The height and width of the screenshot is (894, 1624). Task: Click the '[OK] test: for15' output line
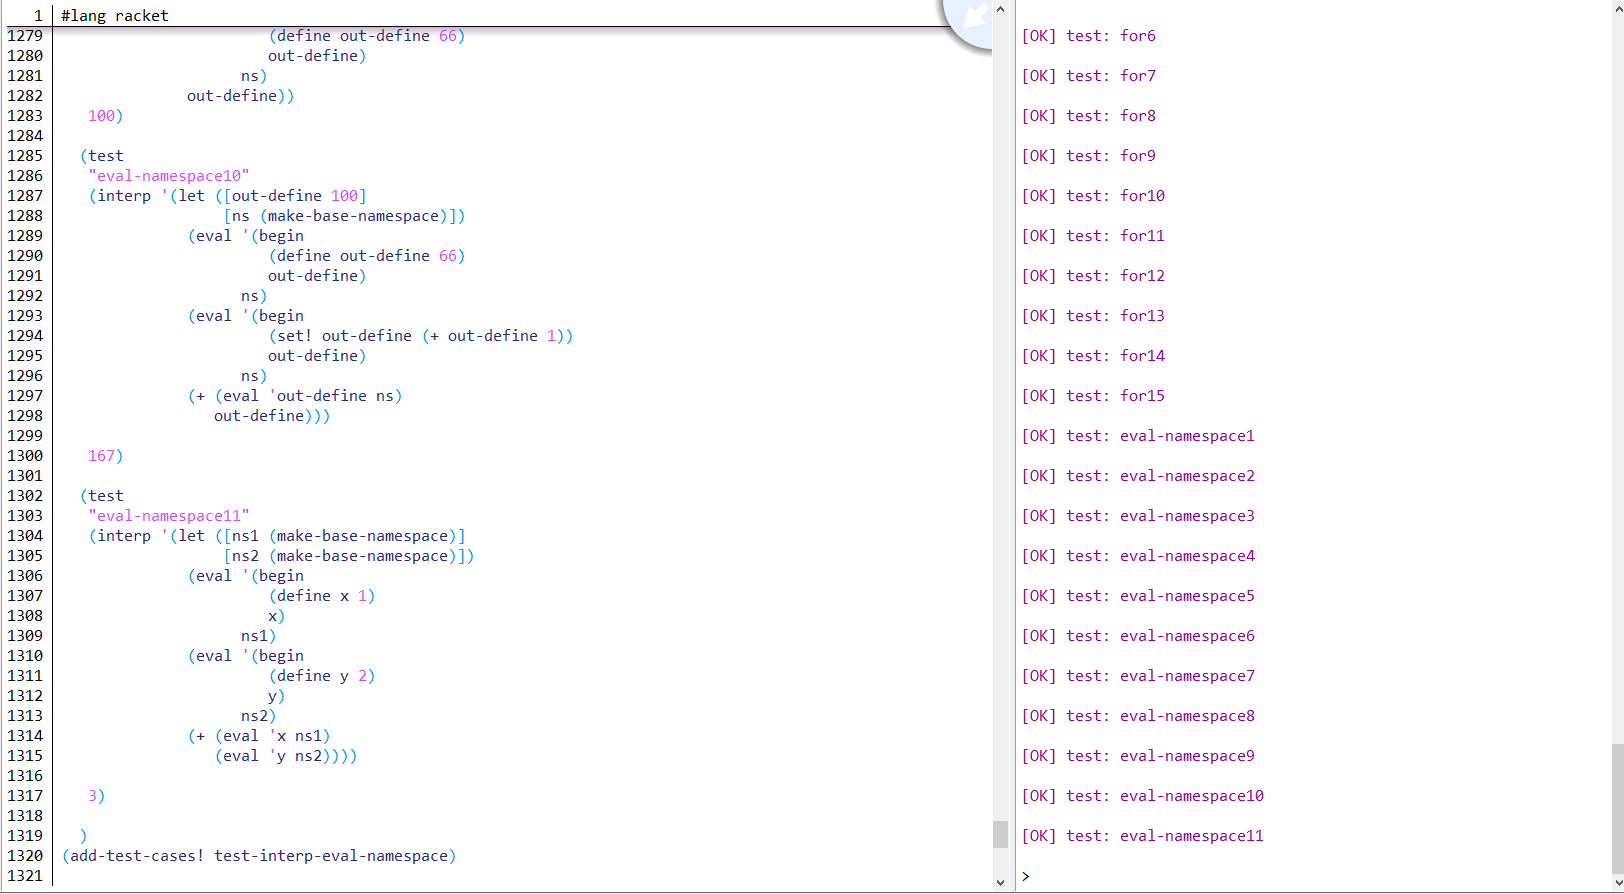click(1093, 396)
